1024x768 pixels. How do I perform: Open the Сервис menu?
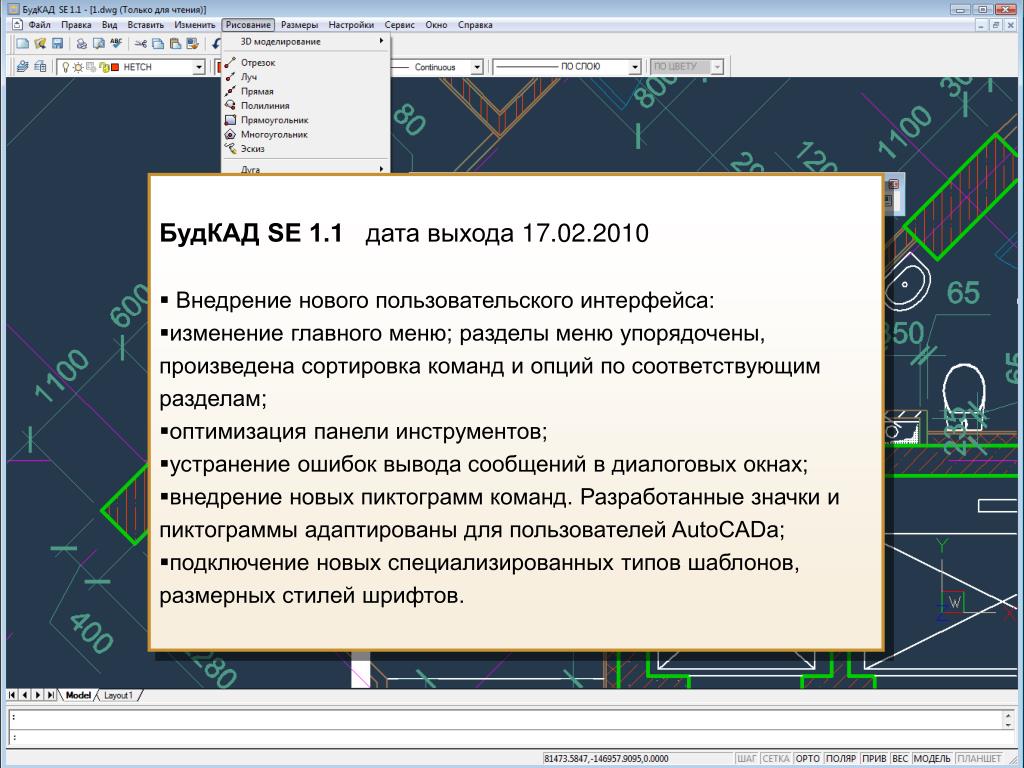[x=400, y=25]
